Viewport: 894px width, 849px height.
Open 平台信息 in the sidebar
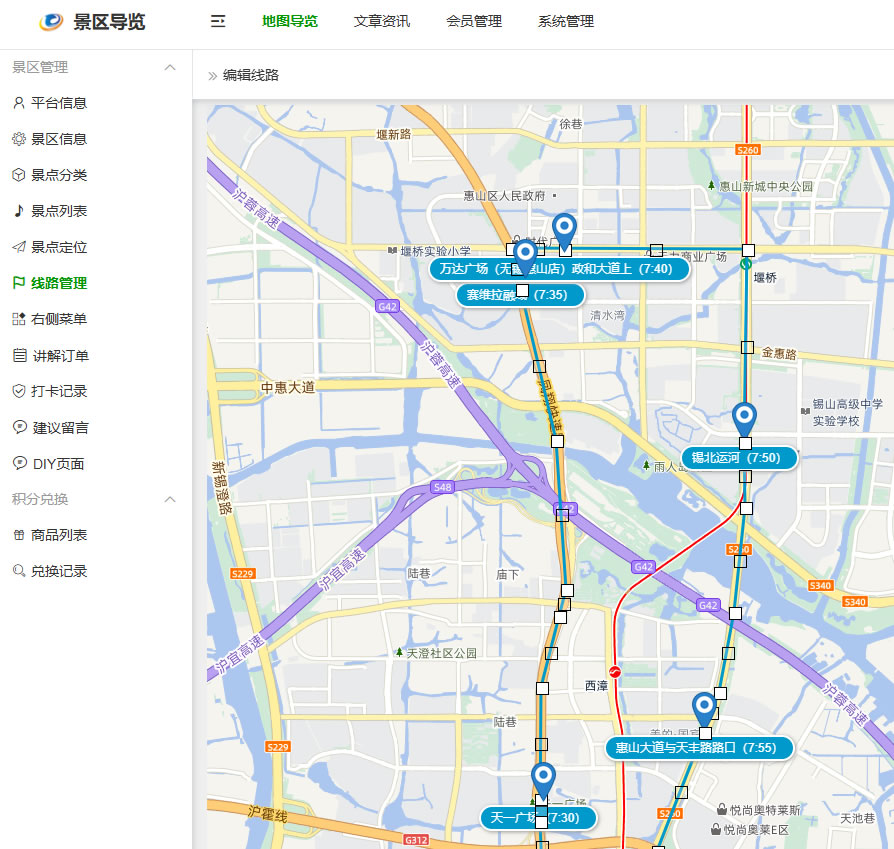(x=58, y=103)
